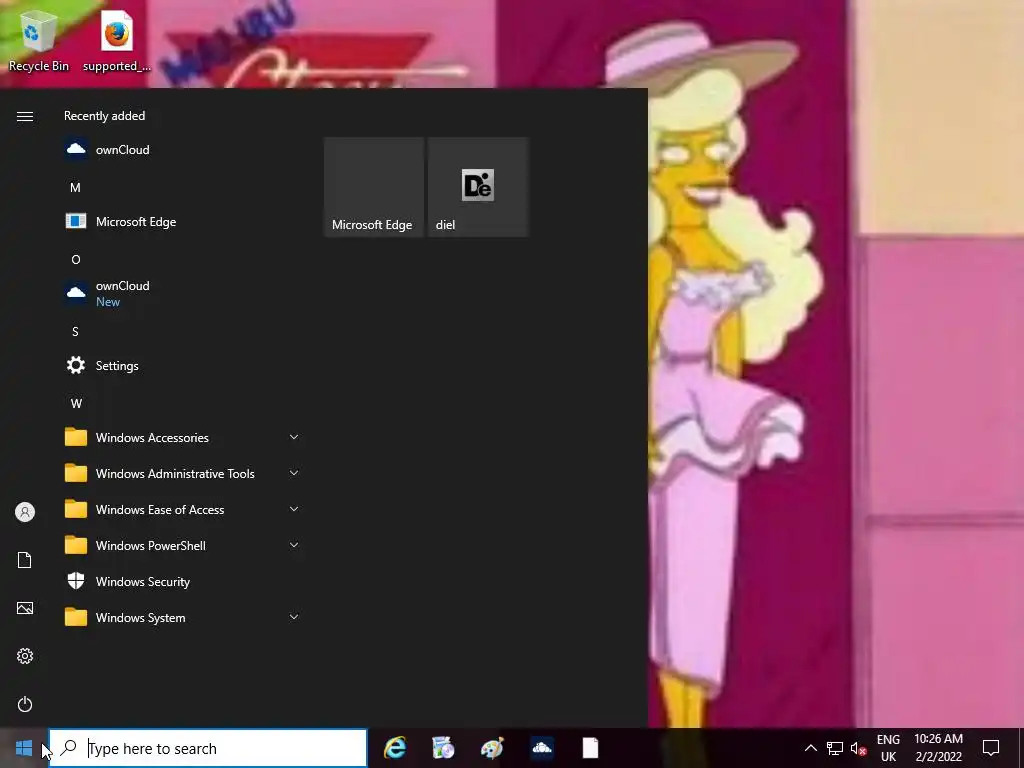Launch ownCloud under Recently added
The height and width of the screenshot is (768, 1024).
[x=182, y=150]
